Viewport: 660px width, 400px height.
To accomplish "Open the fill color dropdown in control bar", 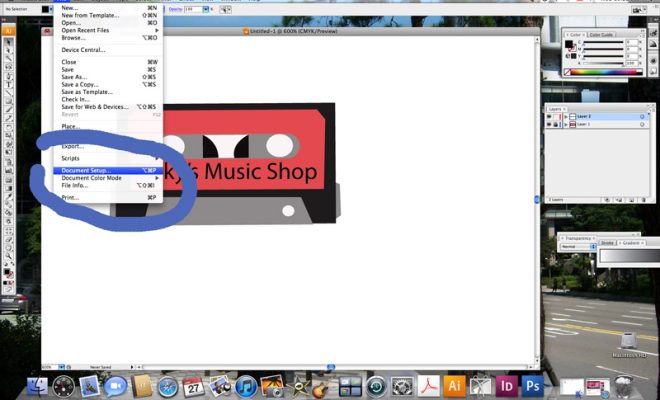I will pyautogui.click(x=51, y=9).
